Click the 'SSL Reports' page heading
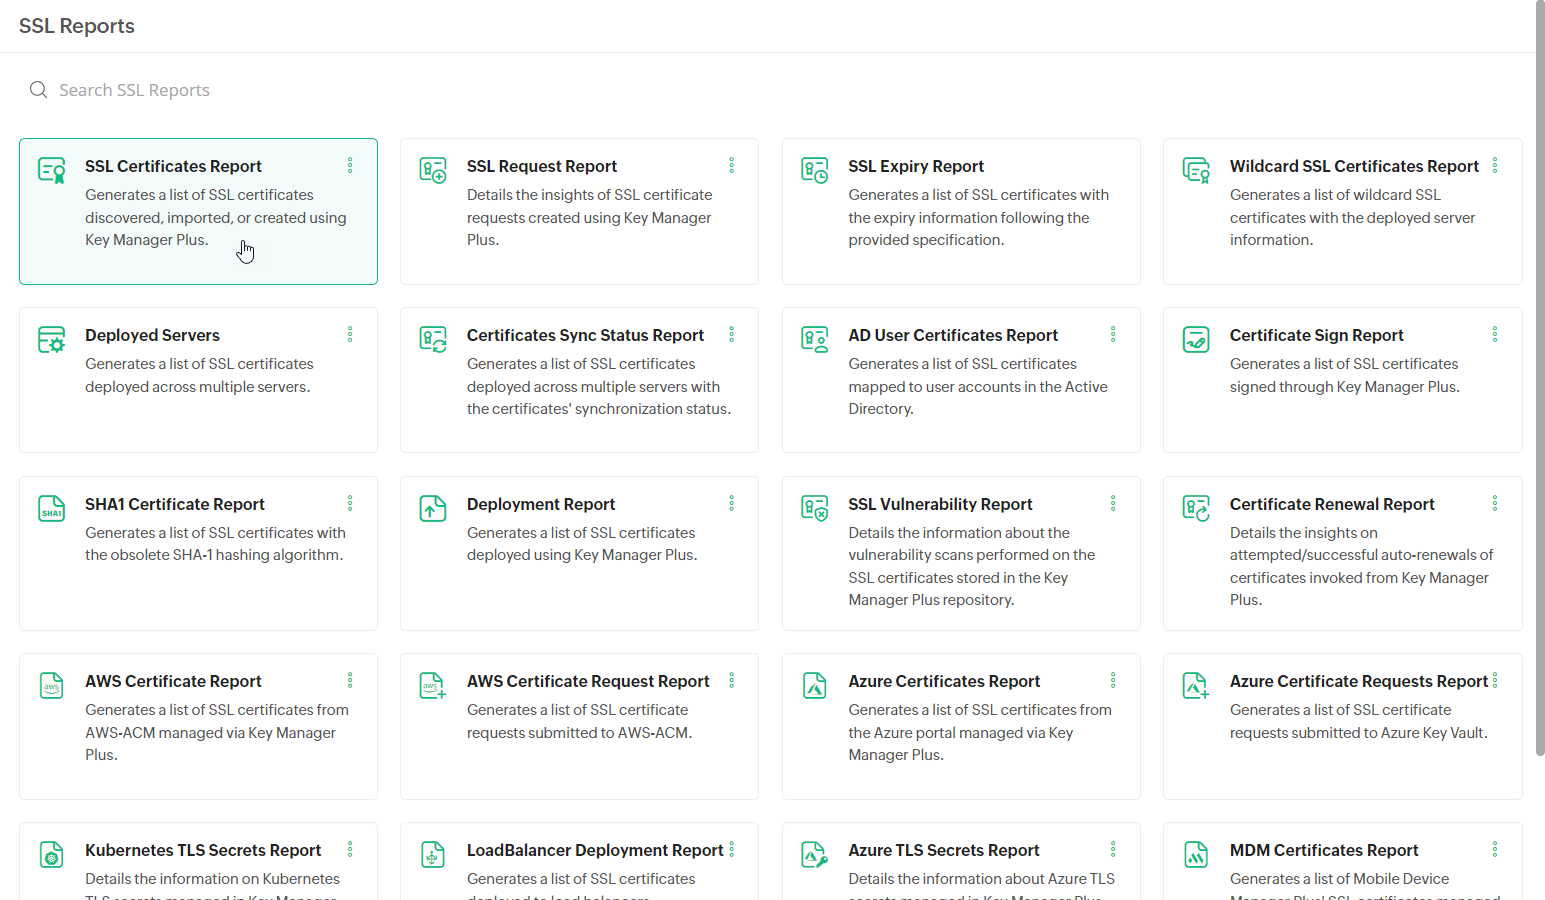The height and width of the screenshot is (900, 1545). click(77, 26)
